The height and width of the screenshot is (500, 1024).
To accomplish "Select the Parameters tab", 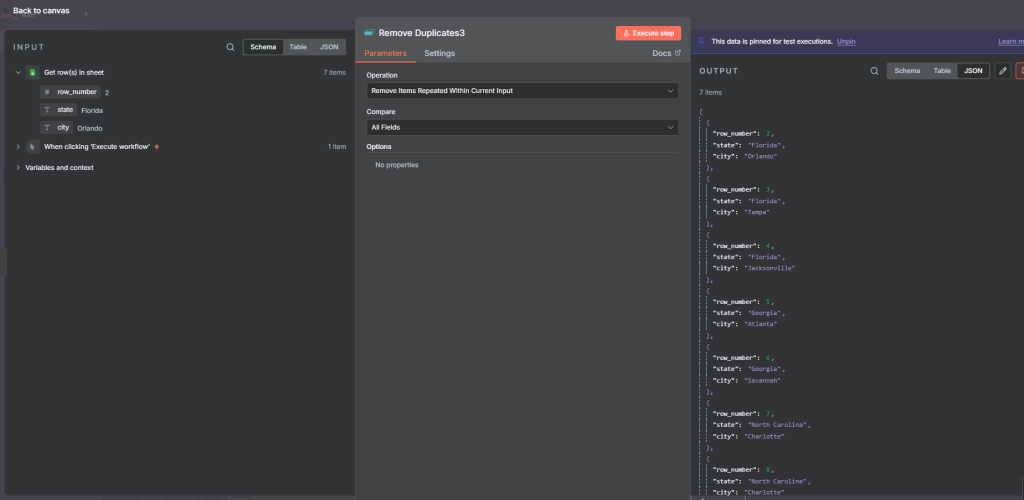I will click(385, 53).
